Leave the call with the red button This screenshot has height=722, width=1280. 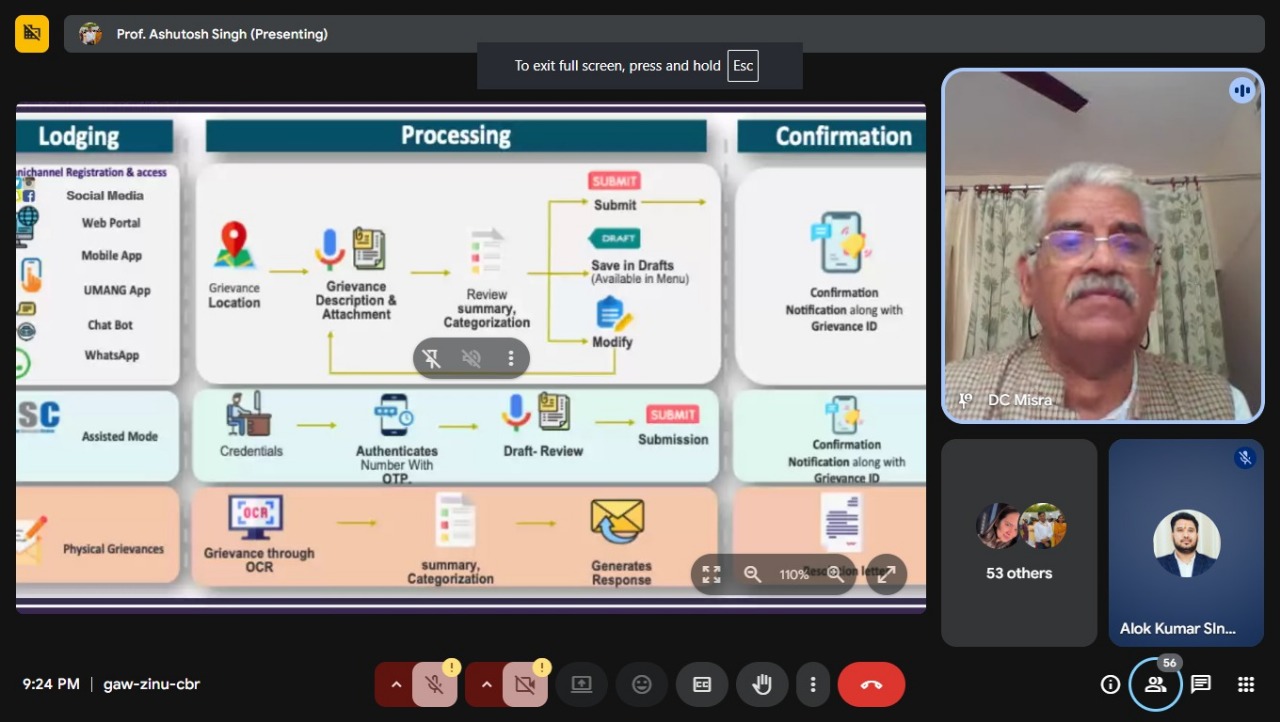871,685
